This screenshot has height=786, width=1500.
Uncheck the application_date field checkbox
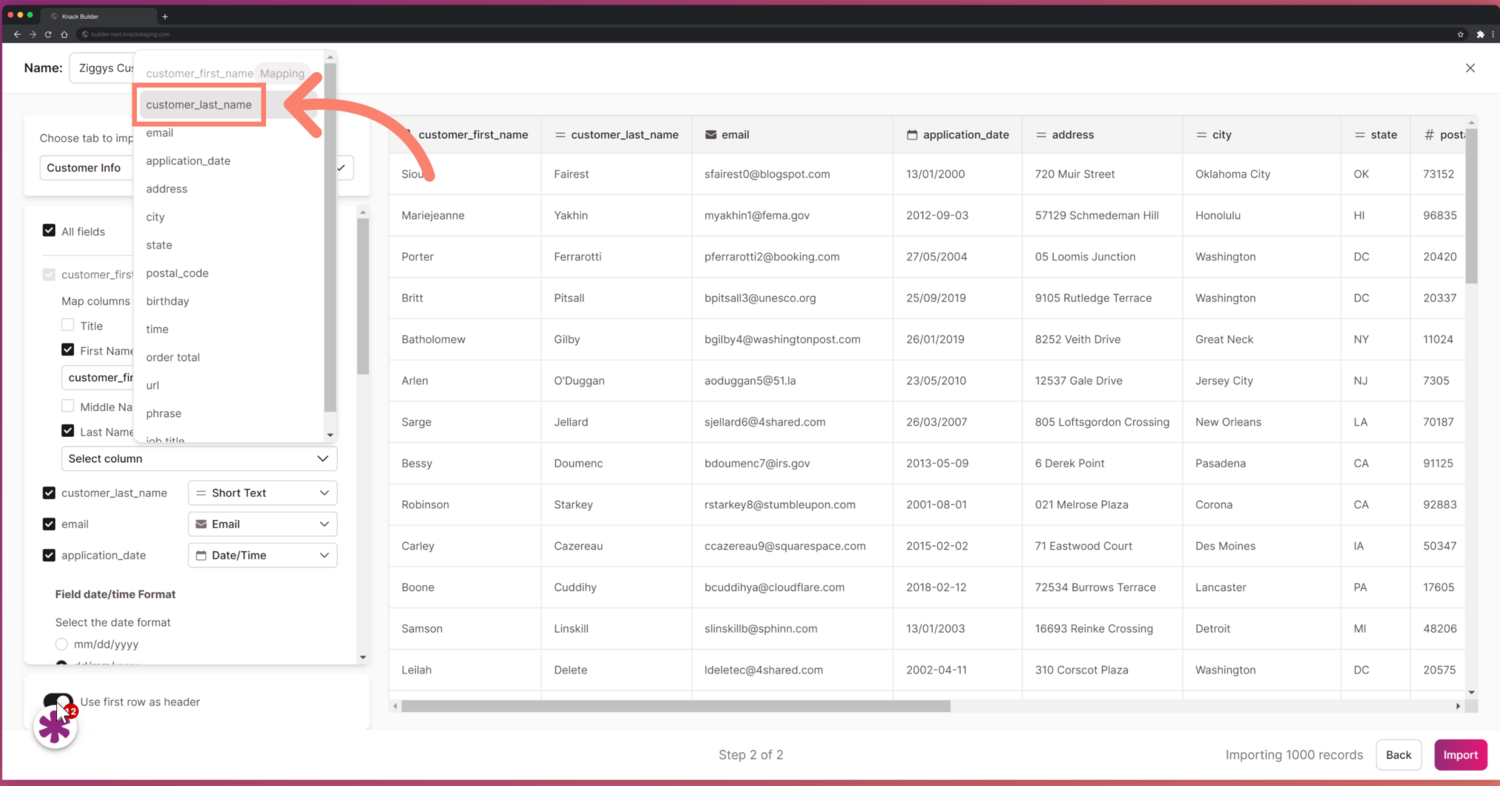click(x=49, y=555)
